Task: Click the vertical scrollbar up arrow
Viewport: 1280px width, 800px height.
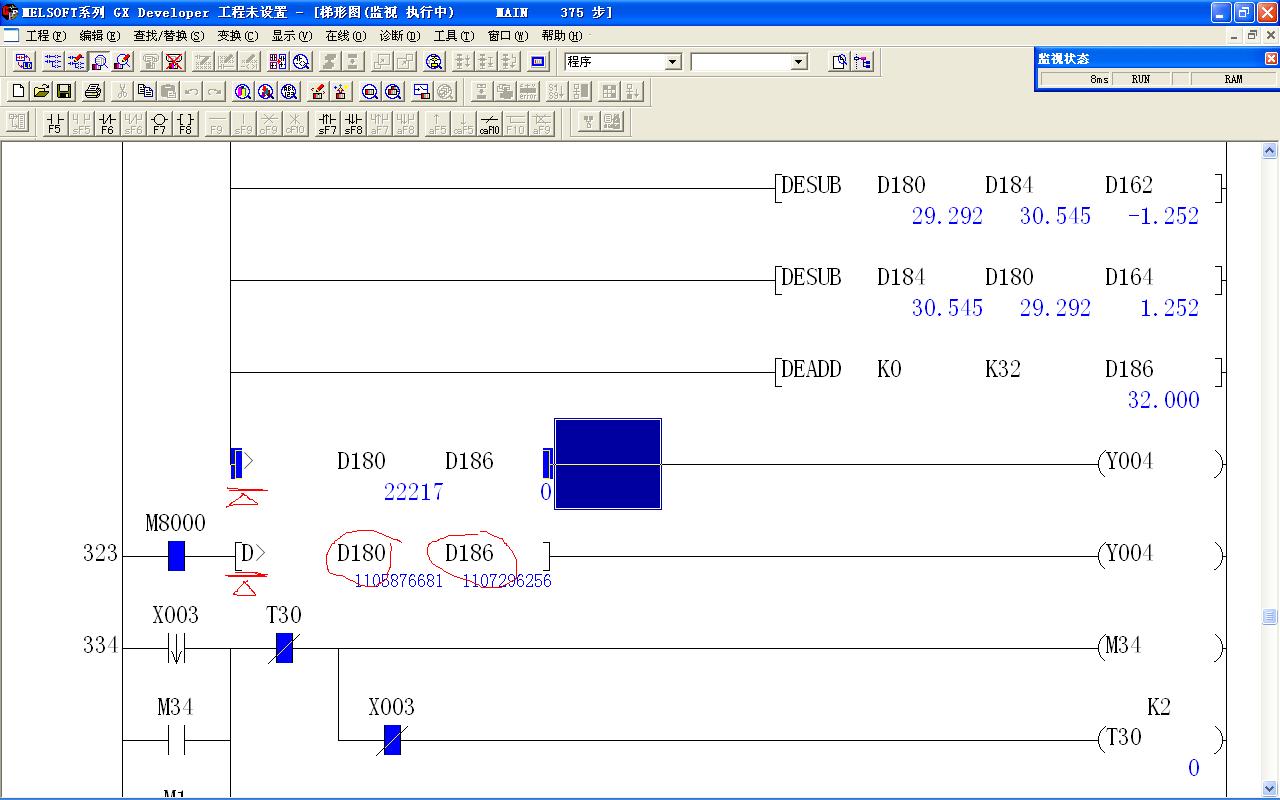Action: click(1269, 151)
